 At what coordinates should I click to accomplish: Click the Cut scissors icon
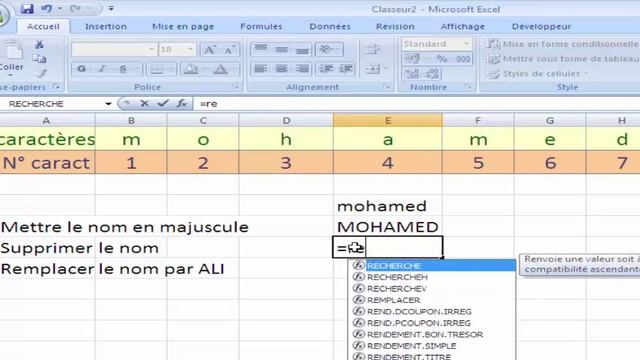point(39,44)
